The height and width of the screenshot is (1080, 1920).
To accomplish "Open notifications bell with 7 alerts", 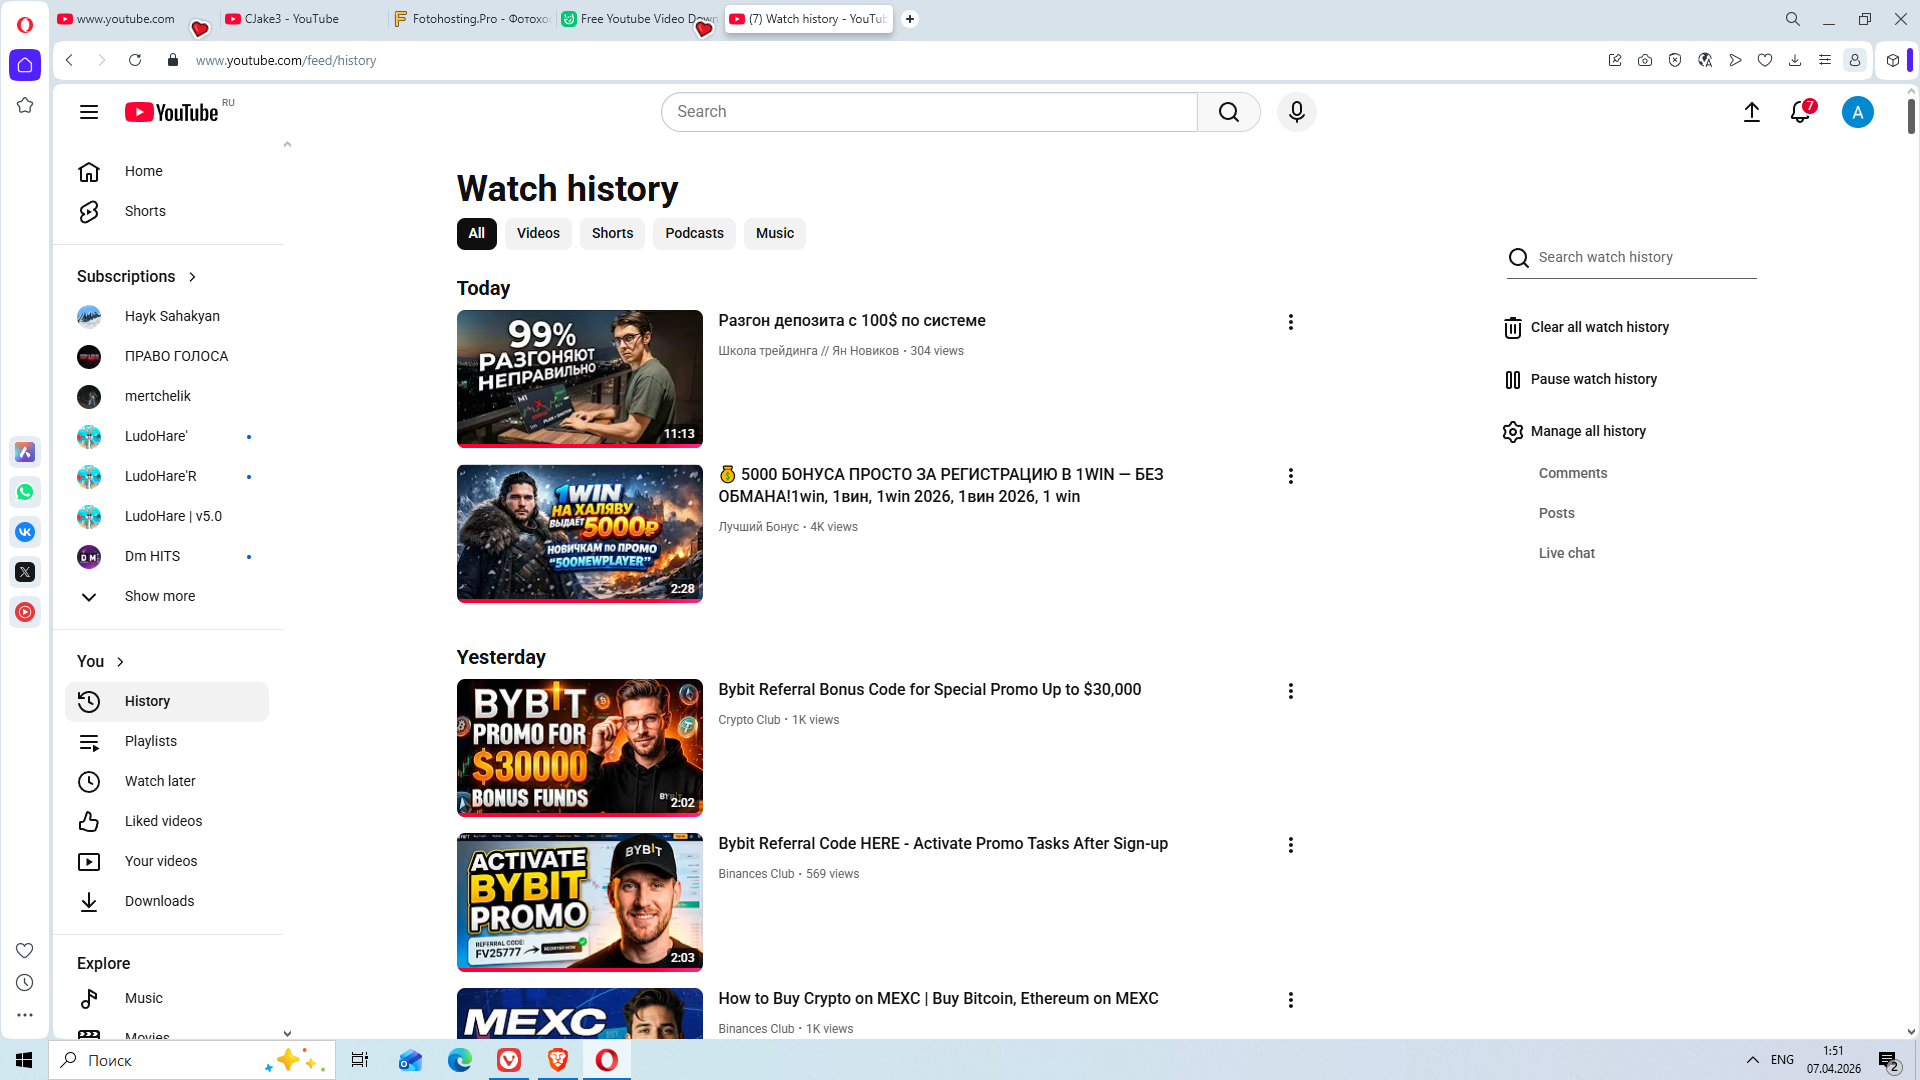I will (x=1800, y=112).
